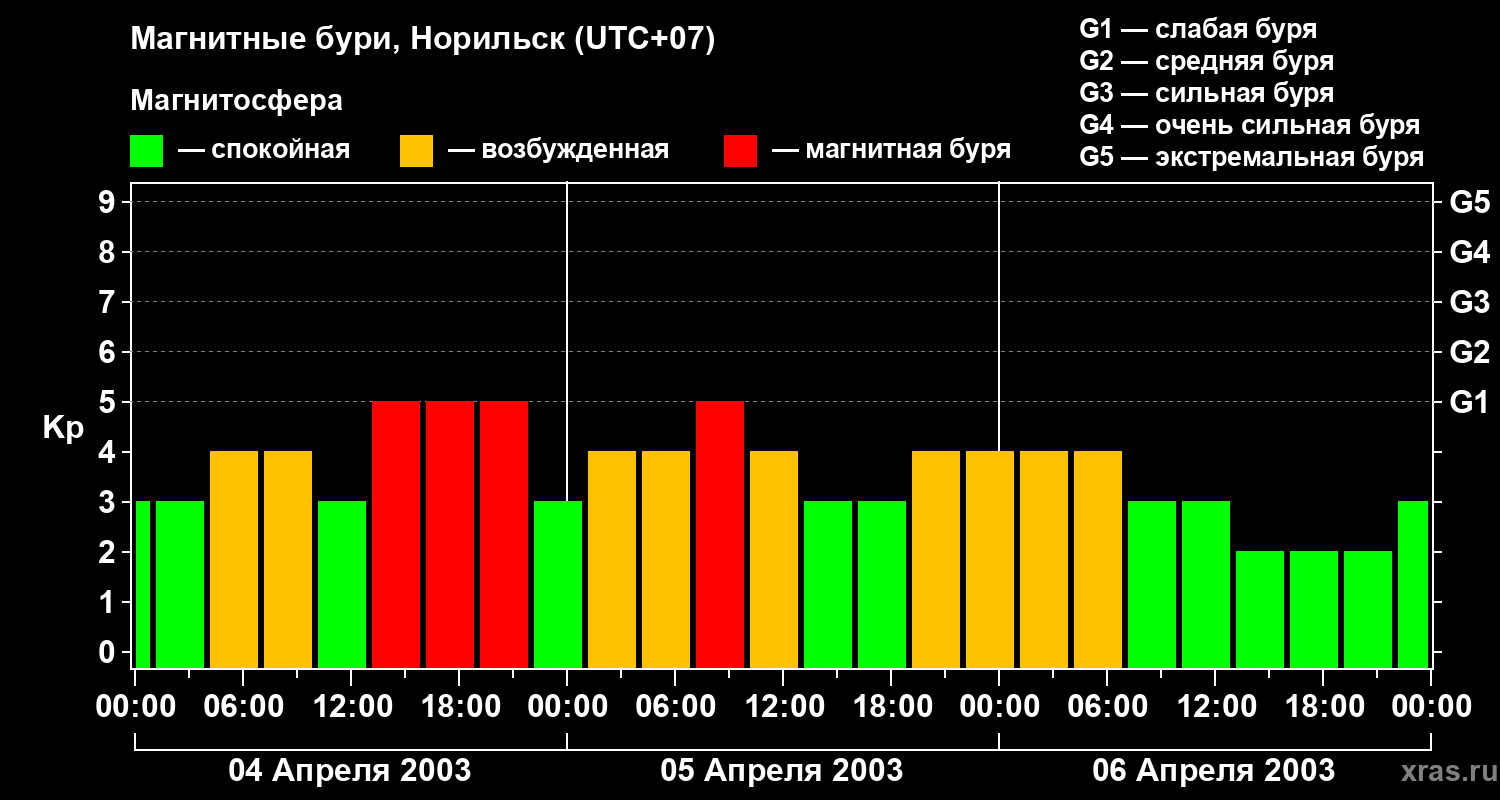
Task: Click the G2 mark on right axis
Action: click(1470, 352)
